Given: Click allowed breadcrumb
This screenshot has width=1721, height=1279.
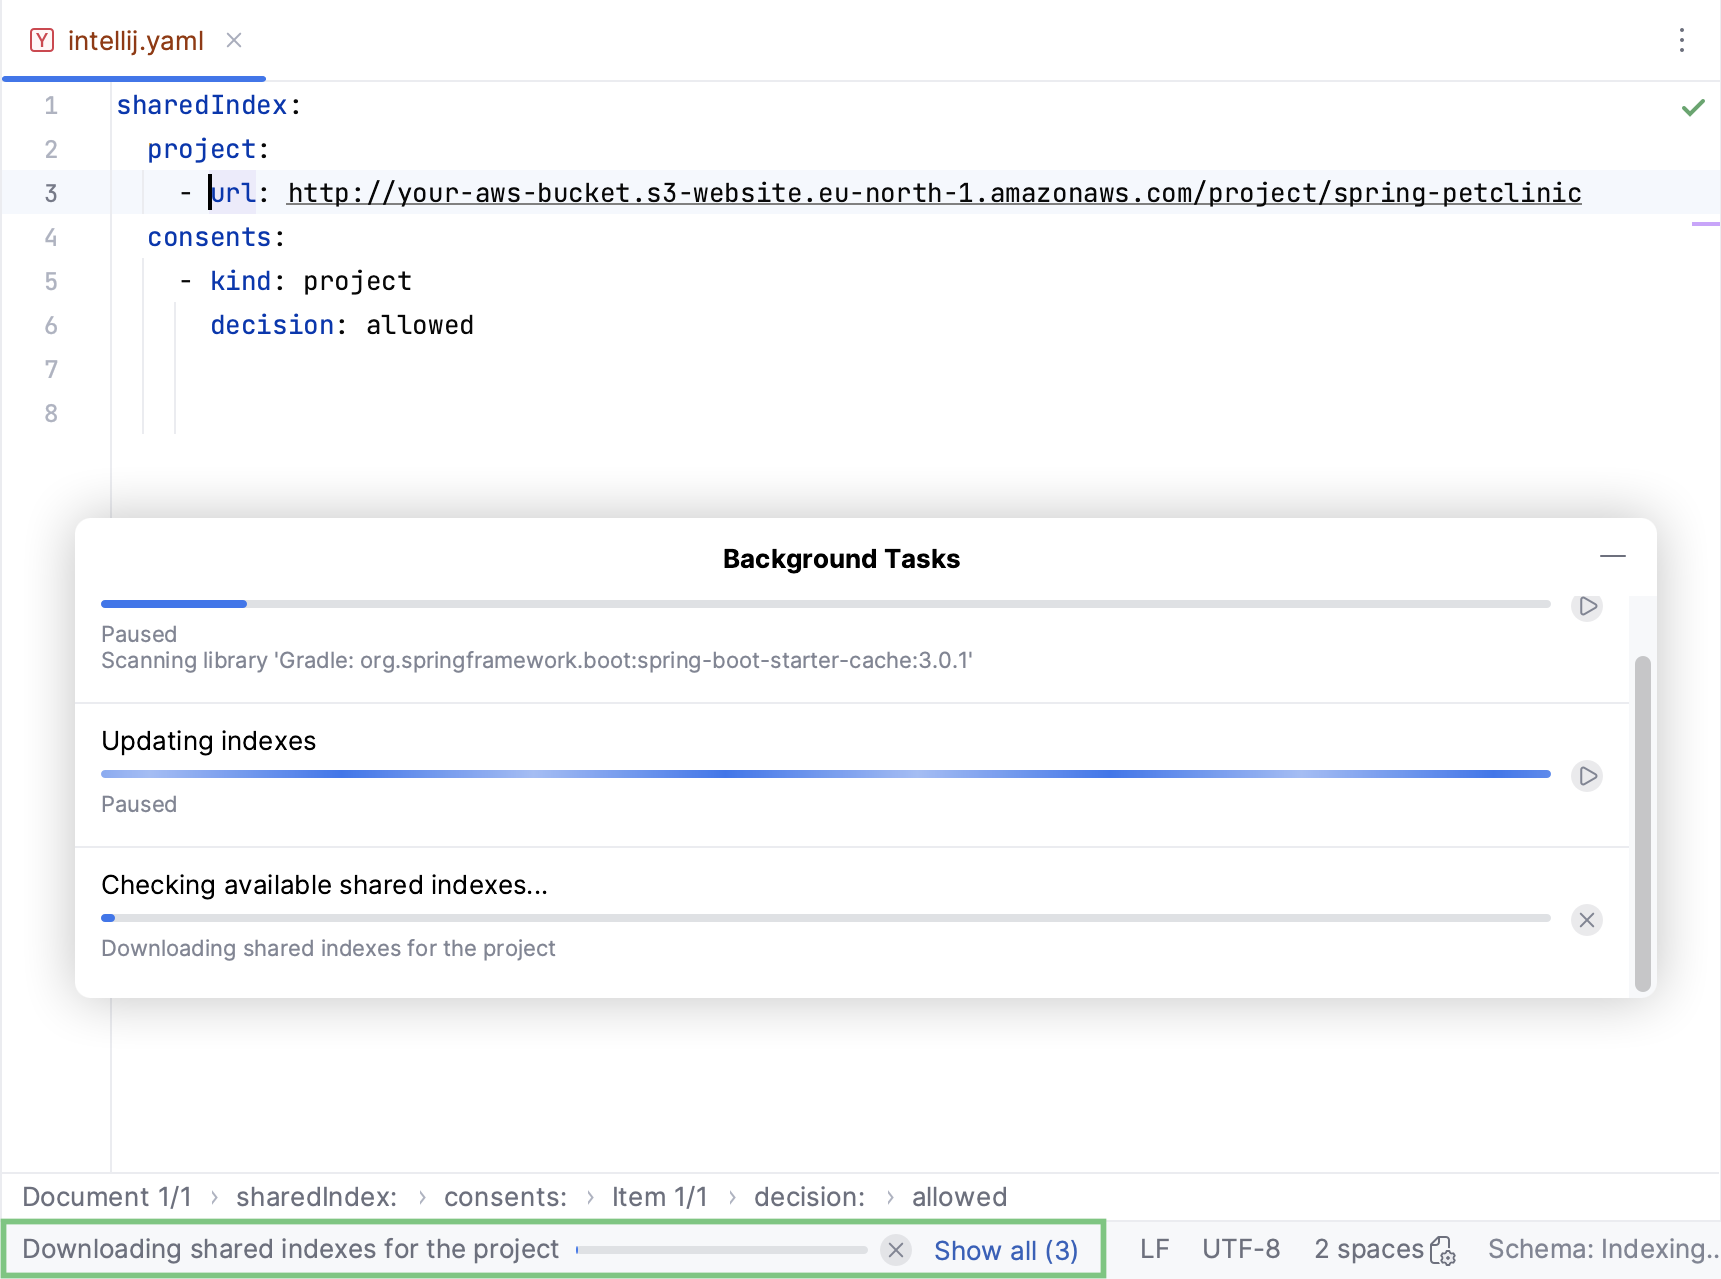Looking at the screenshot, I should [x=959, y=1197].
